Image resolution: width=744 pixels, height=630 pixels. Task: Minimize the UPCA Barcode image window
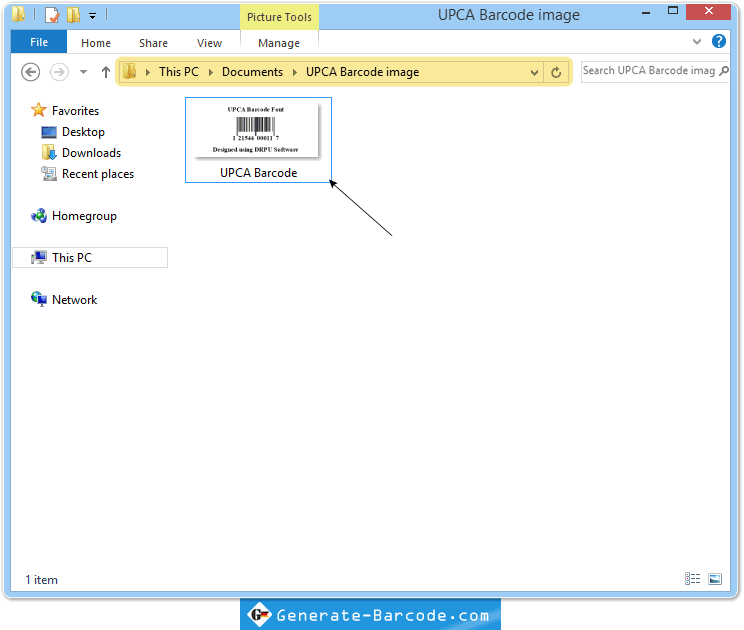point(646,13)
